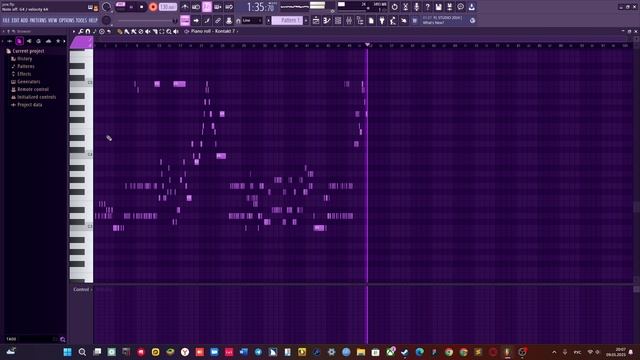Open Windows taskbar search
Viewport: 640px width, 360px height.
pyautogui.click(x=82, y=352)
